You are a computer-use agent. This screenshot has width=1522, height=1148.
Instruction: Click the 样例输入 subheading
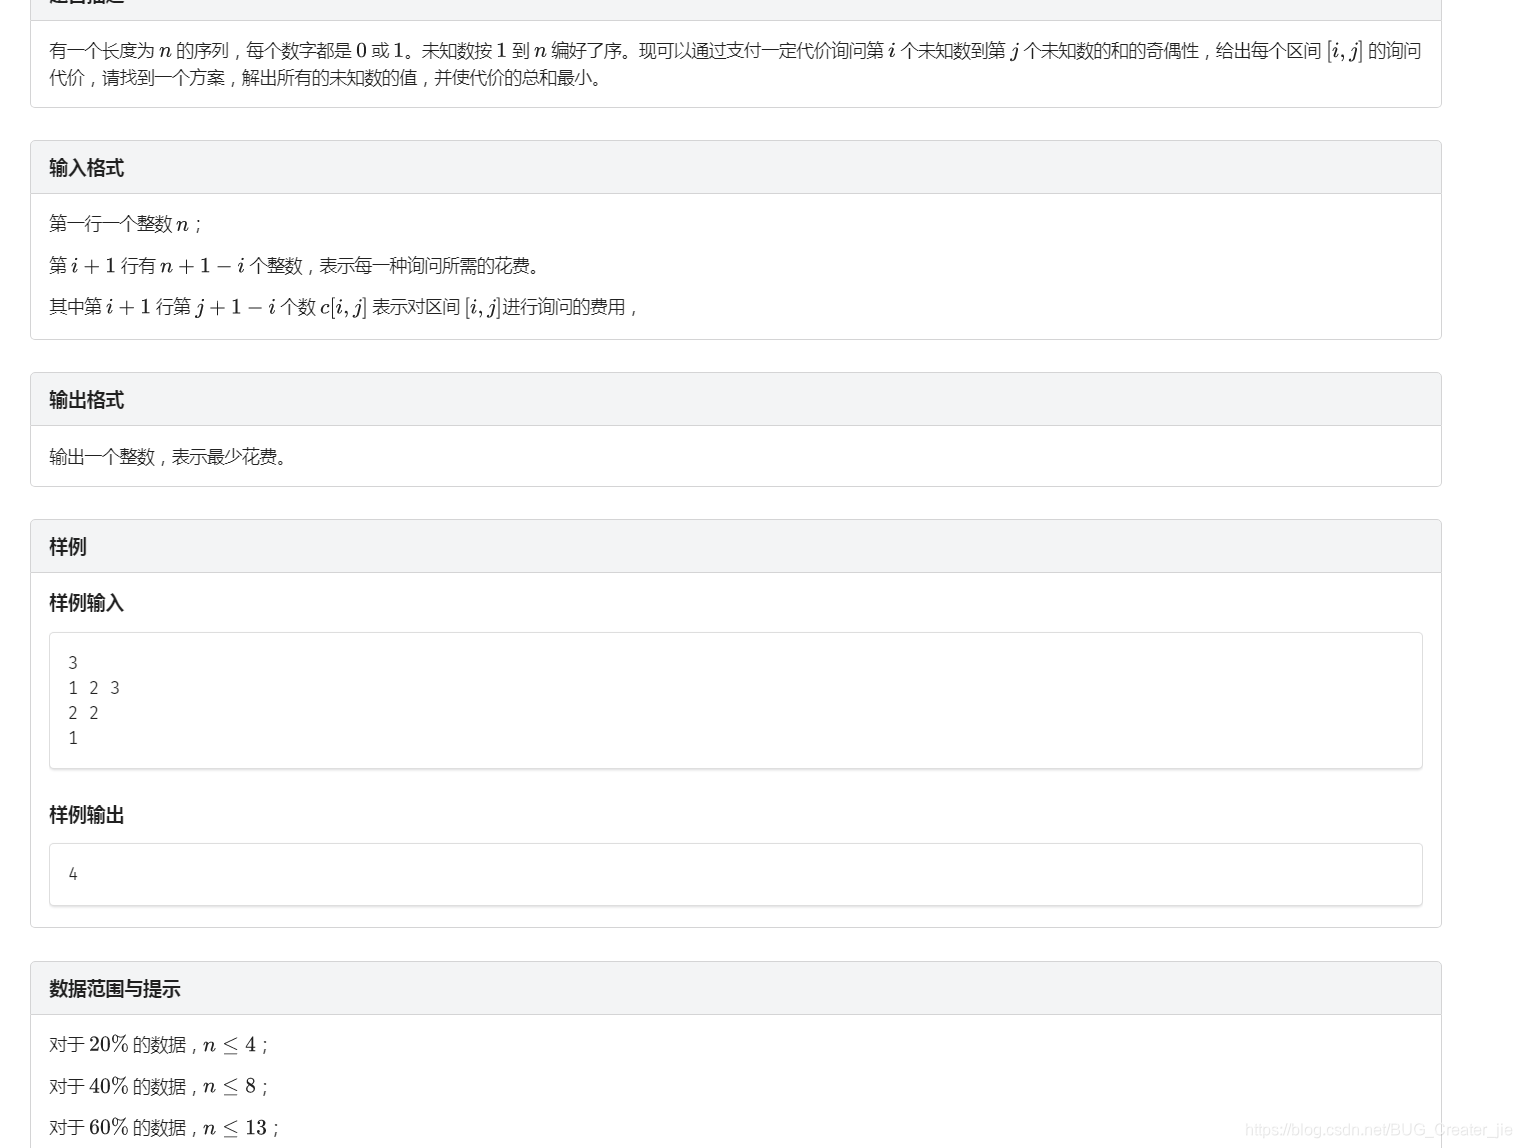tap(86, 603)
